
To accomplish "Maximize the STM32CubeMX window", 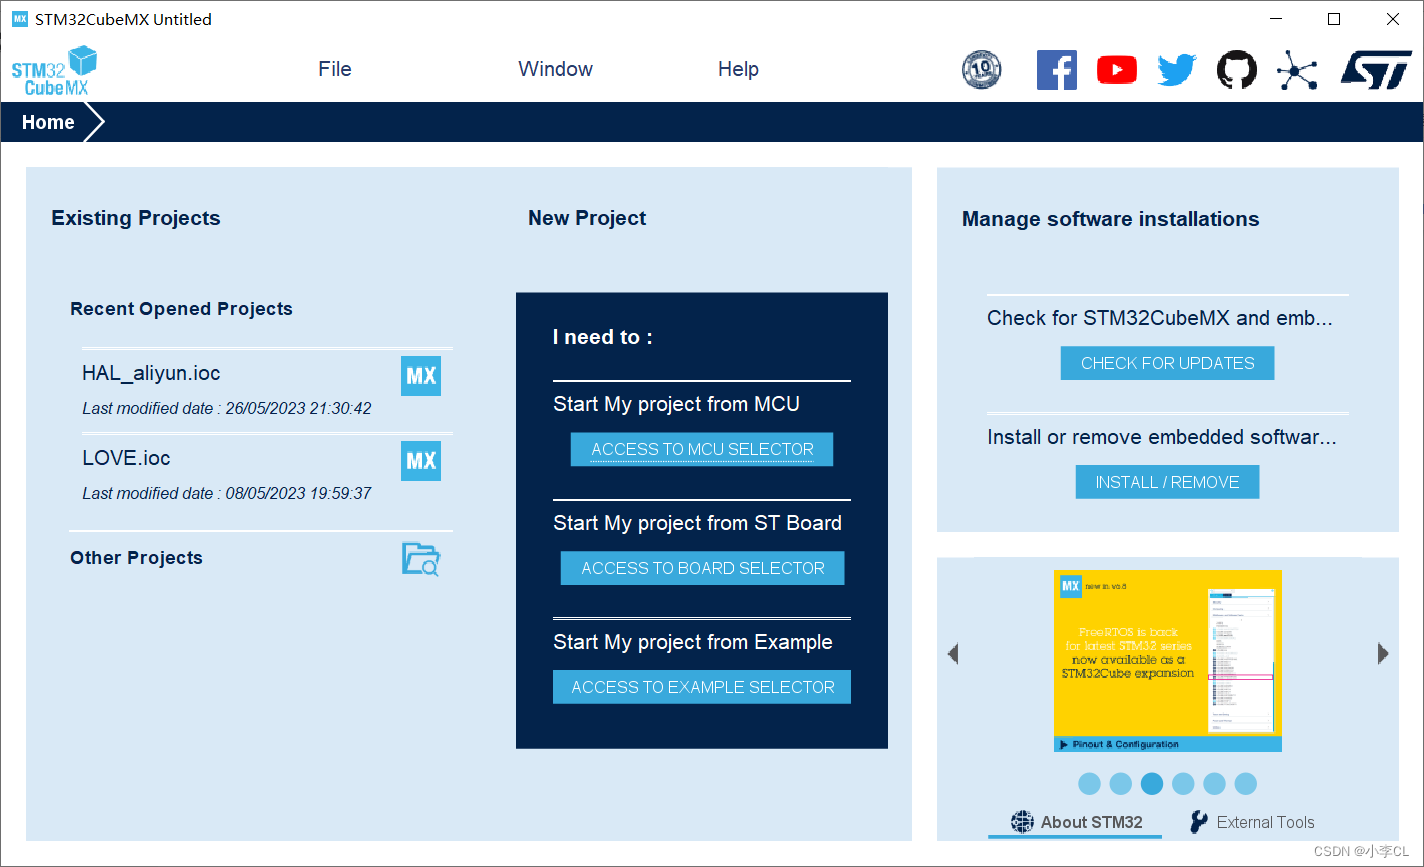I will coord(1334,19).
